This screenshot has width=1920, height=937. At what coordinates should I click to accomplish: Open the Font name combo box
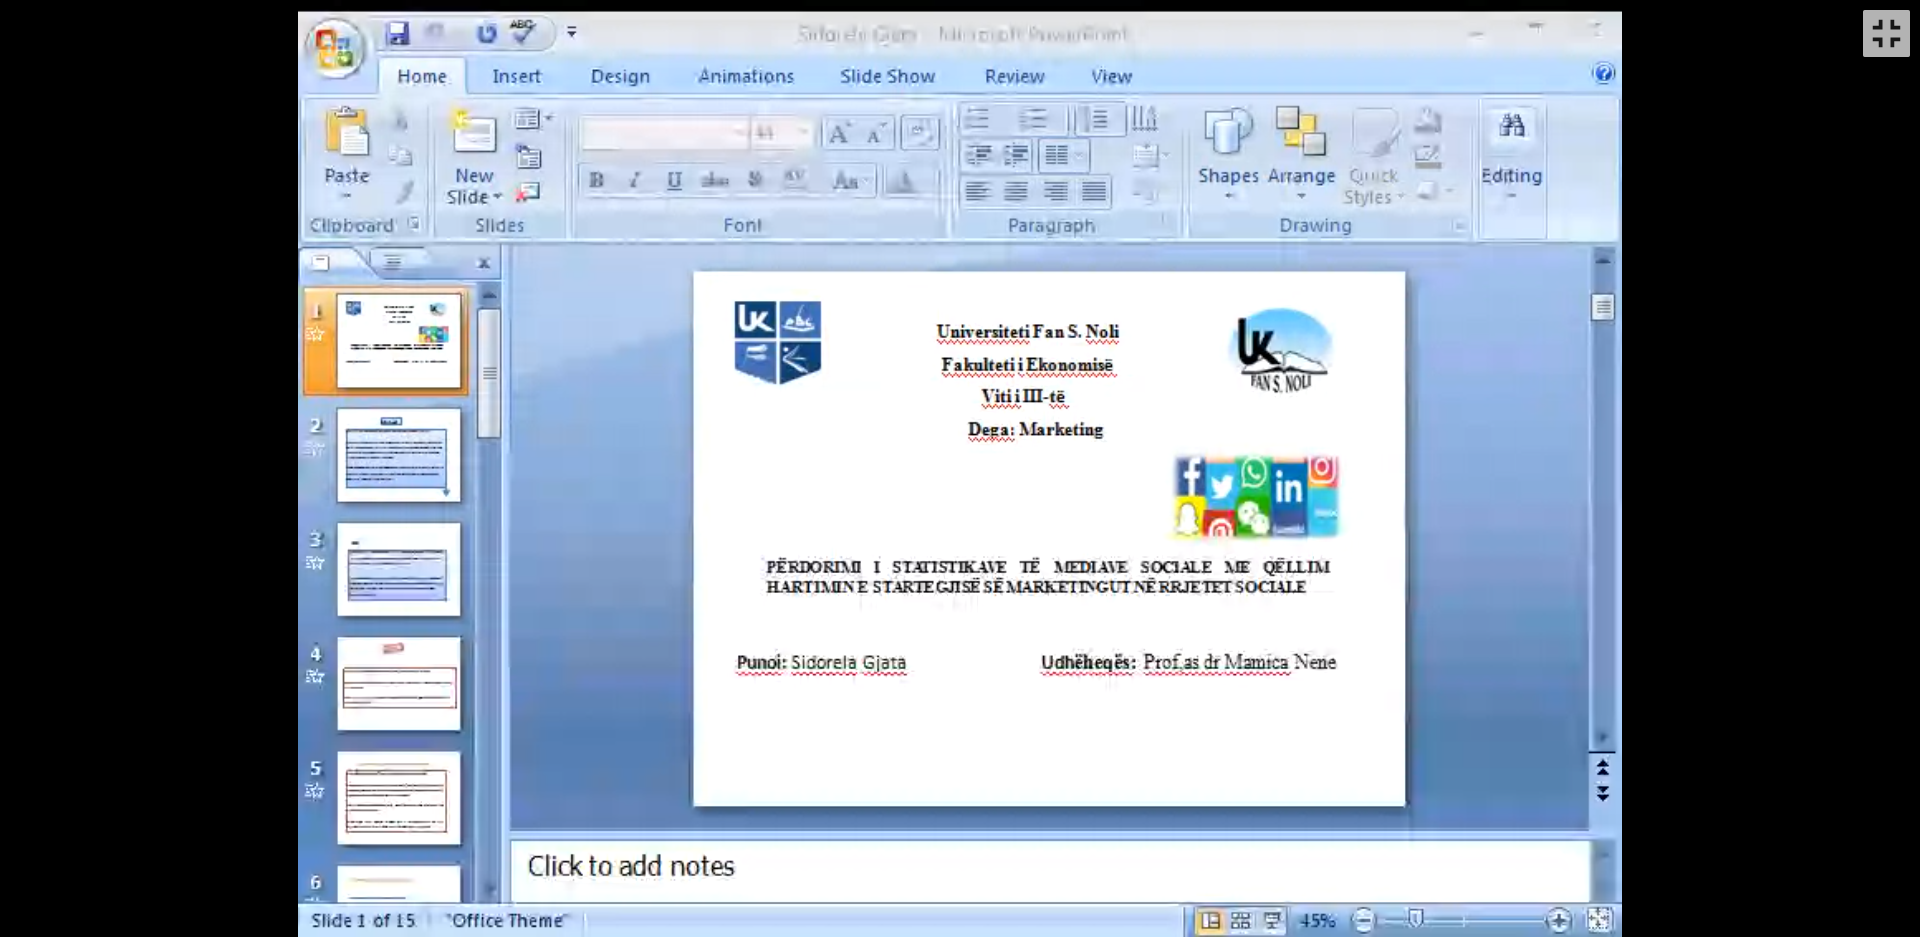pos(663,133)
